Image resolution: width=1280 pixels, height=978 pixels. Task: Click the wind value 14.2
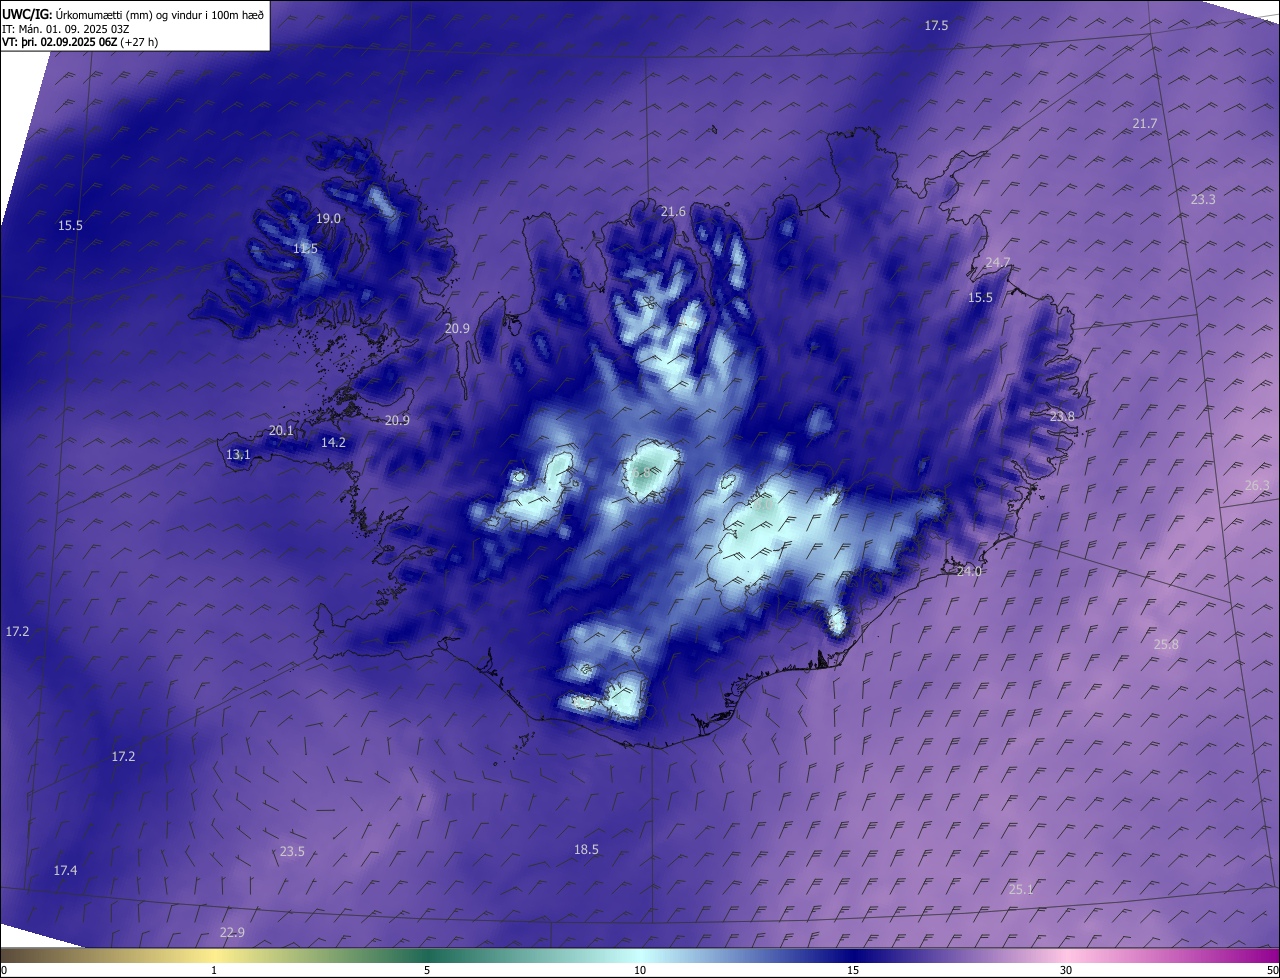coord(333,442)
